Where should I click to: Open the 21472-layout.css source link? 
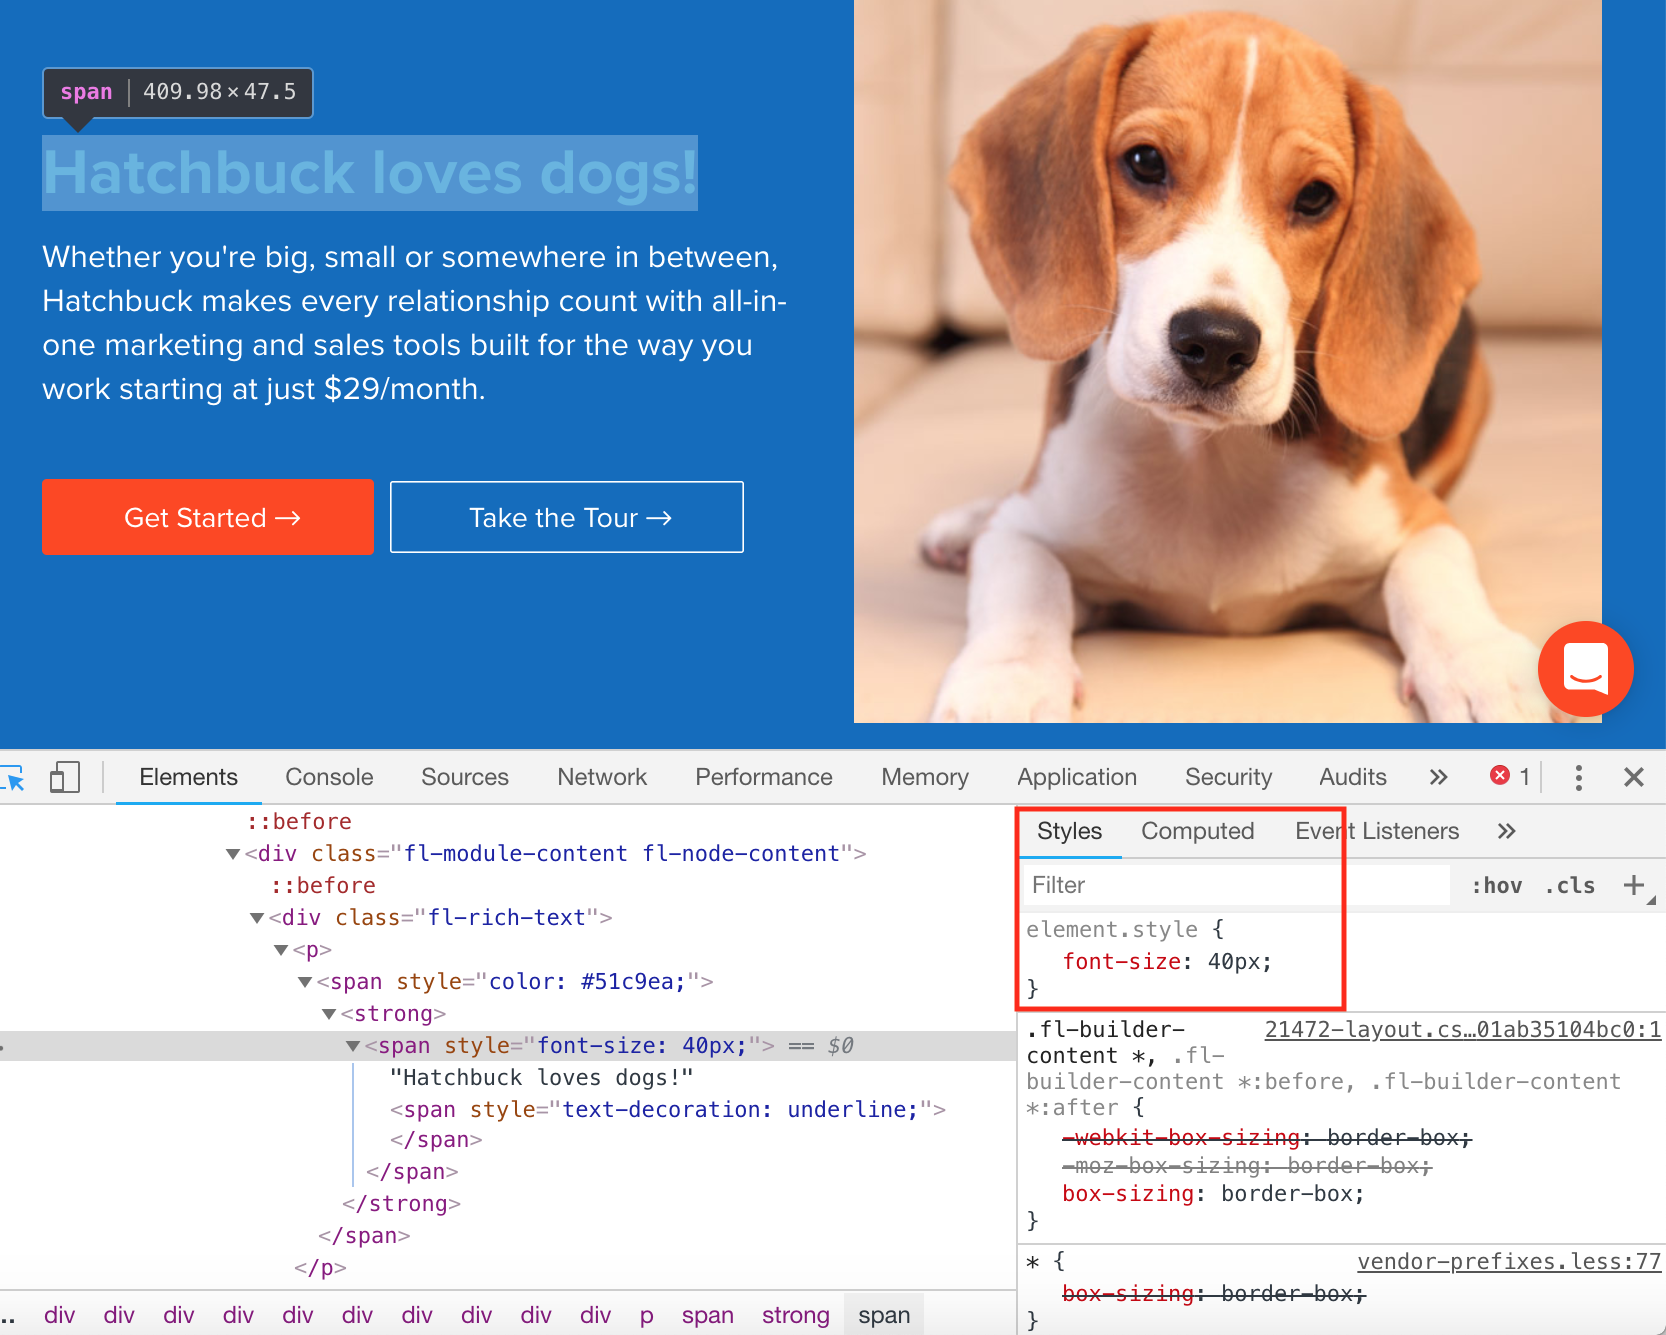coord(1463,1030)
